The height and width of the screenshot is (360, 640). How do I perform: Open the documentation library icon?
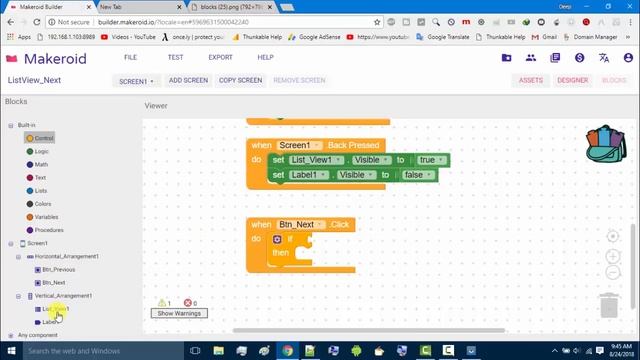(555, 58)
